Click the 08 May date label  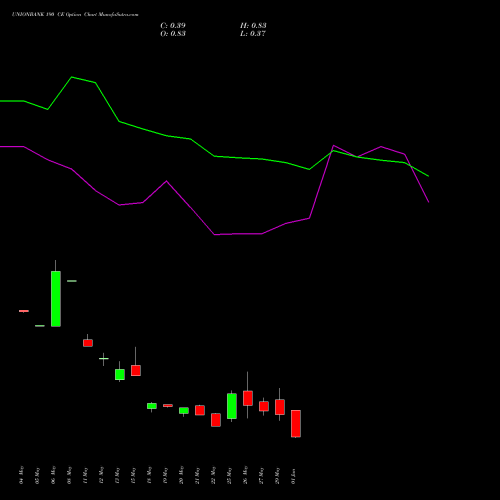(x=70, y=475)
